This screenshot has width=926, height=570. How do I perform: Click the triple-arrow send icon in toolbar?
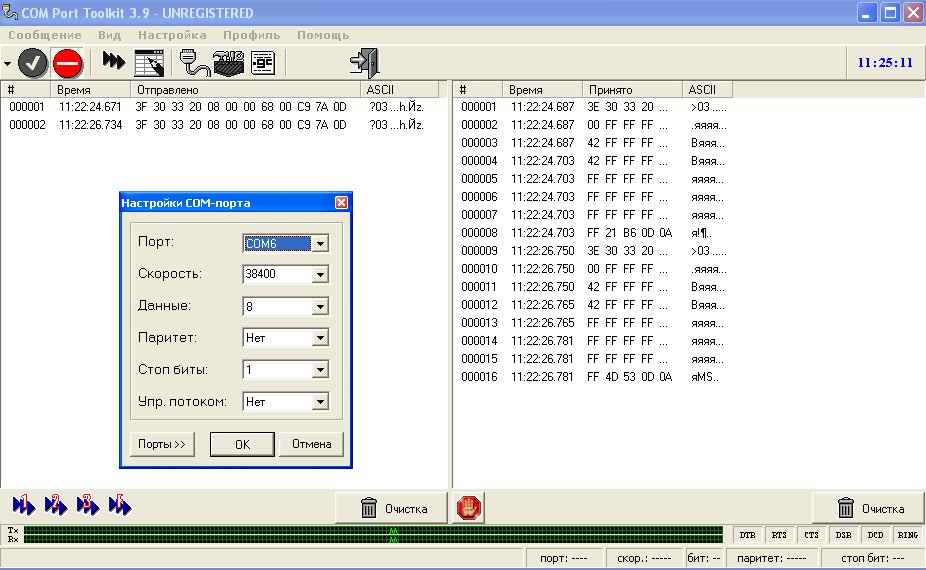click(113, 60)
